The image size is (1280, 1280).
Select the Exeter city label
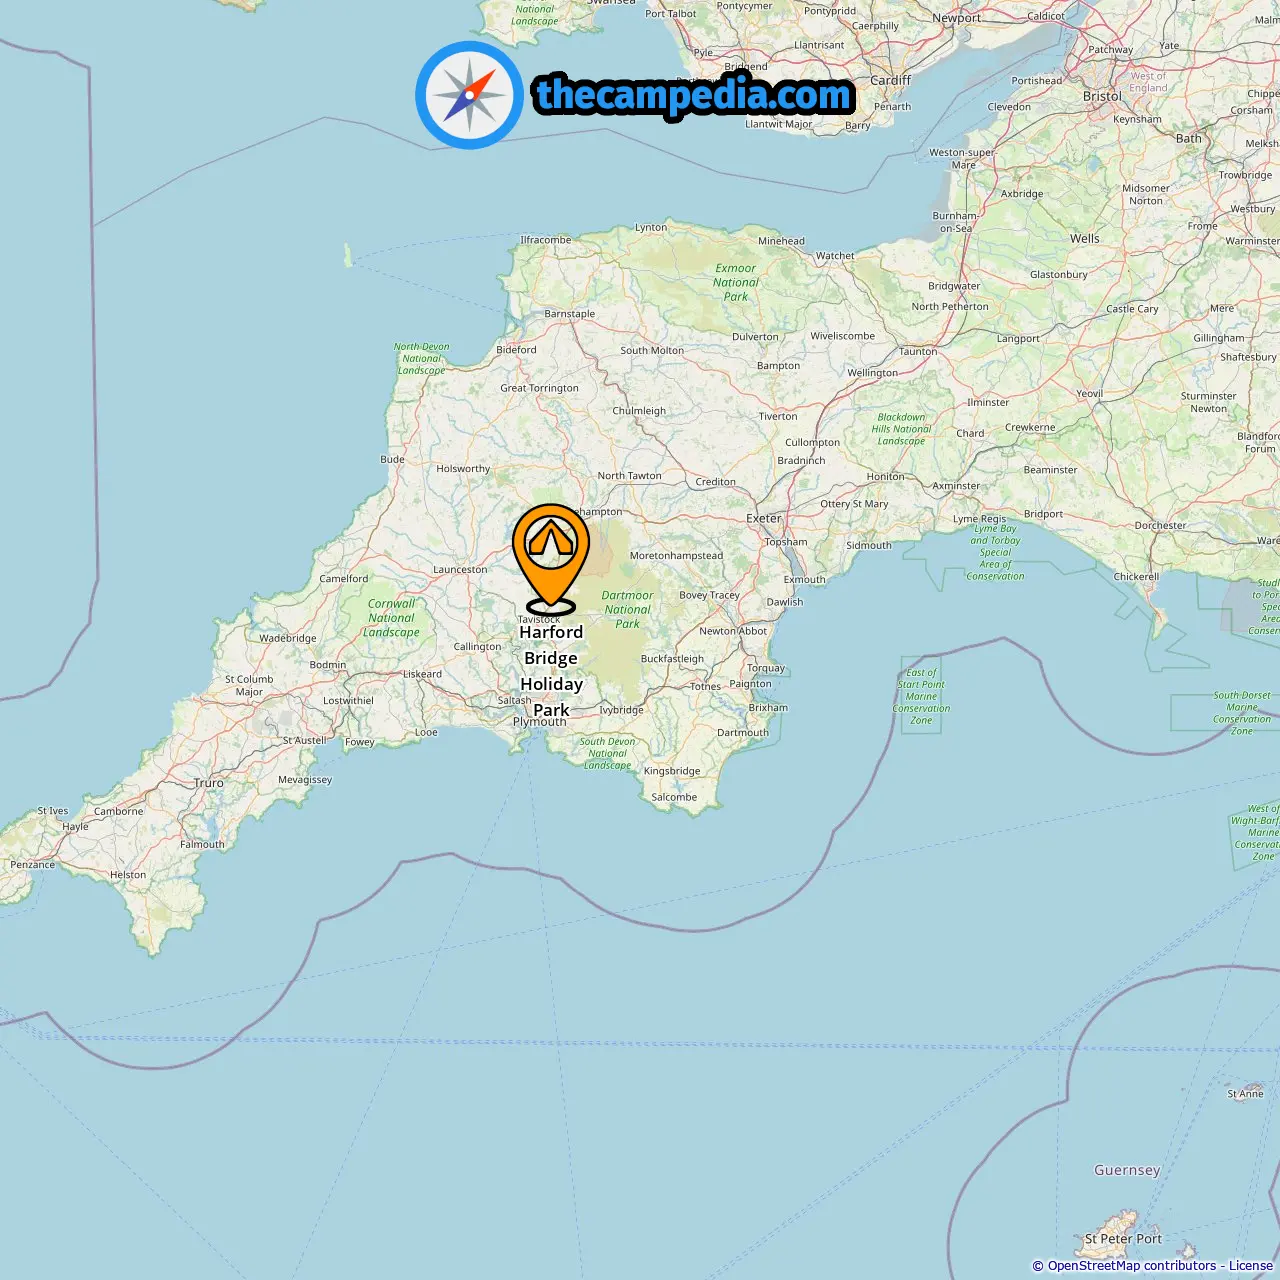click(x=764, y=518)
